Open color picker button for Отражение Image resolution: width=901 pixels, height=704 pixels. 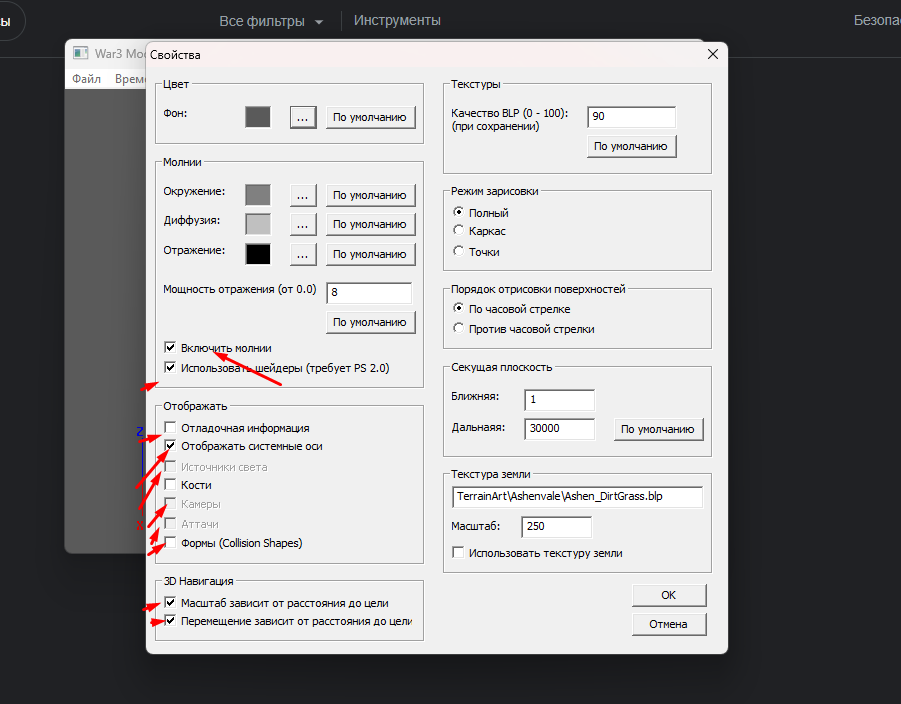303,255
